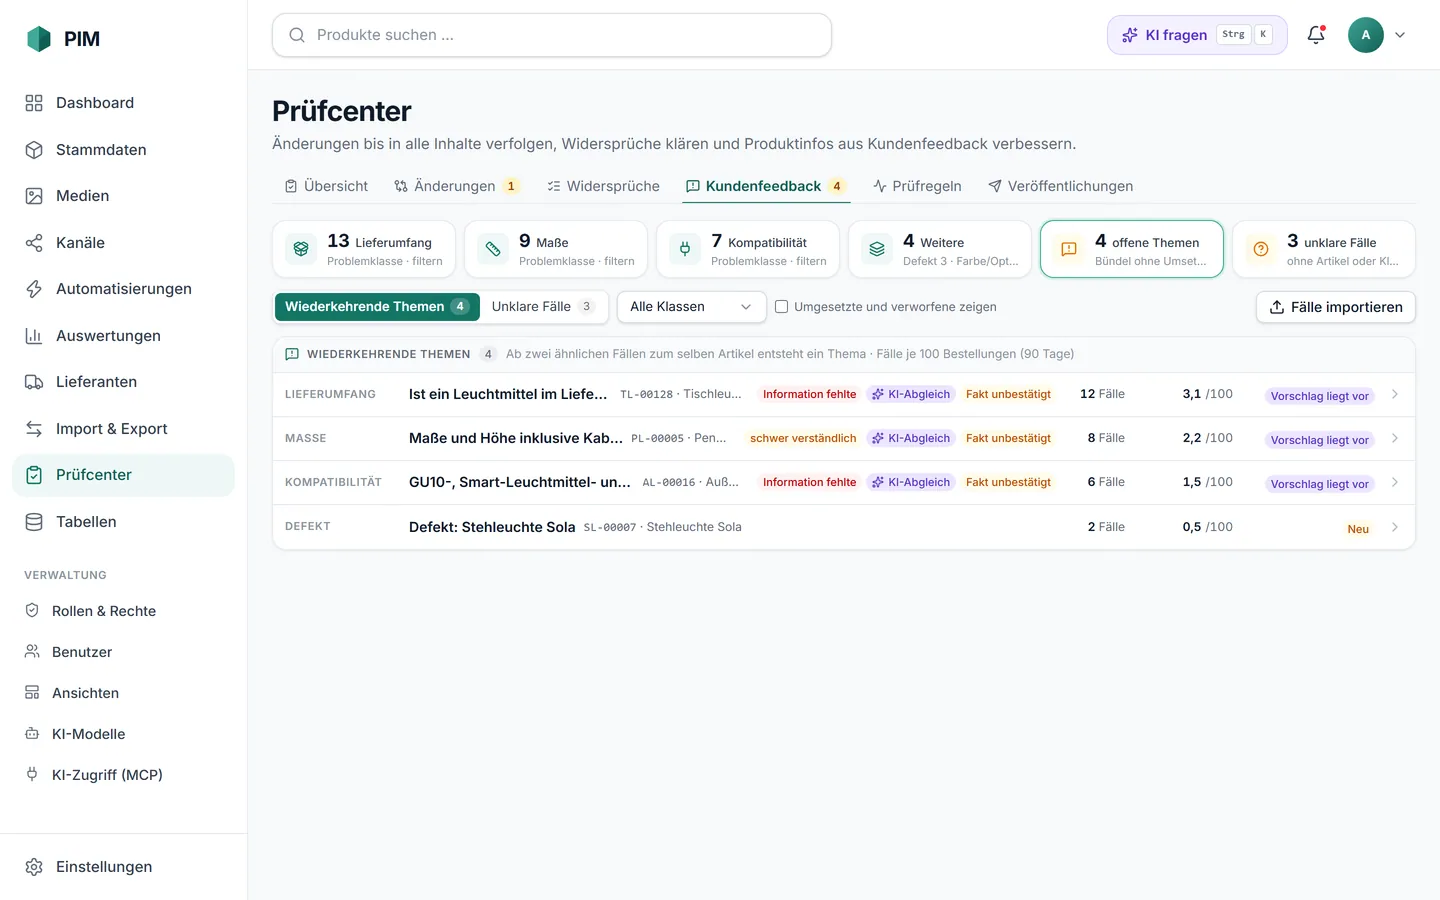Click the 'Neu' status badge
1440x900 pixels.
(x=1358, y=529)
